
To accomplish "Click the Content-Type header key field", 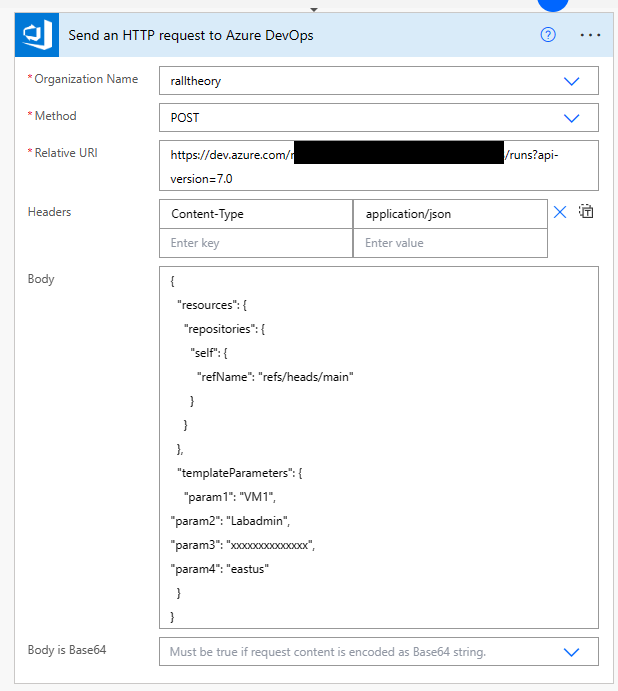I will pyautogui.click(x=256, y=214).
